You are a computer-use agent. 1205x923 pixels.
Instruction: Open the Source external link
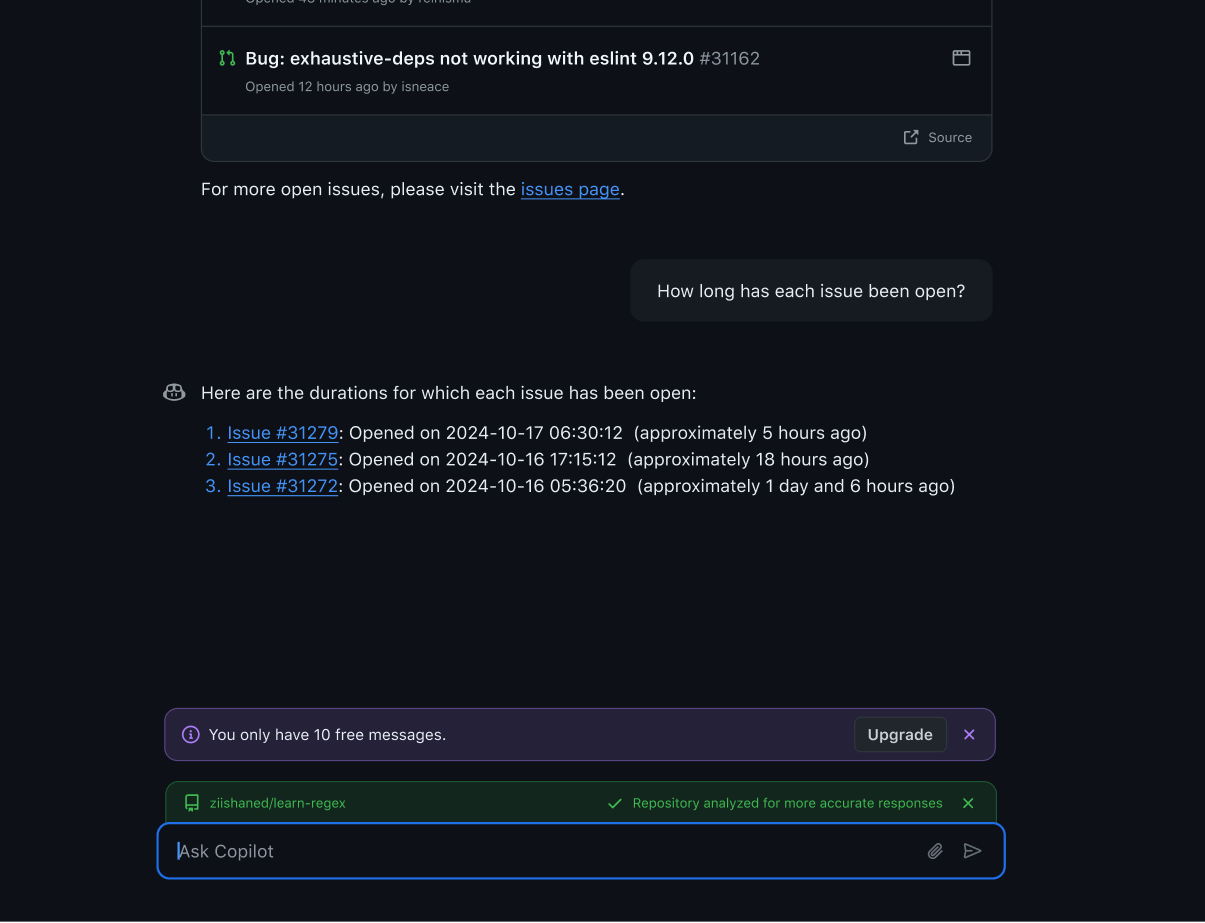(938, 138)
